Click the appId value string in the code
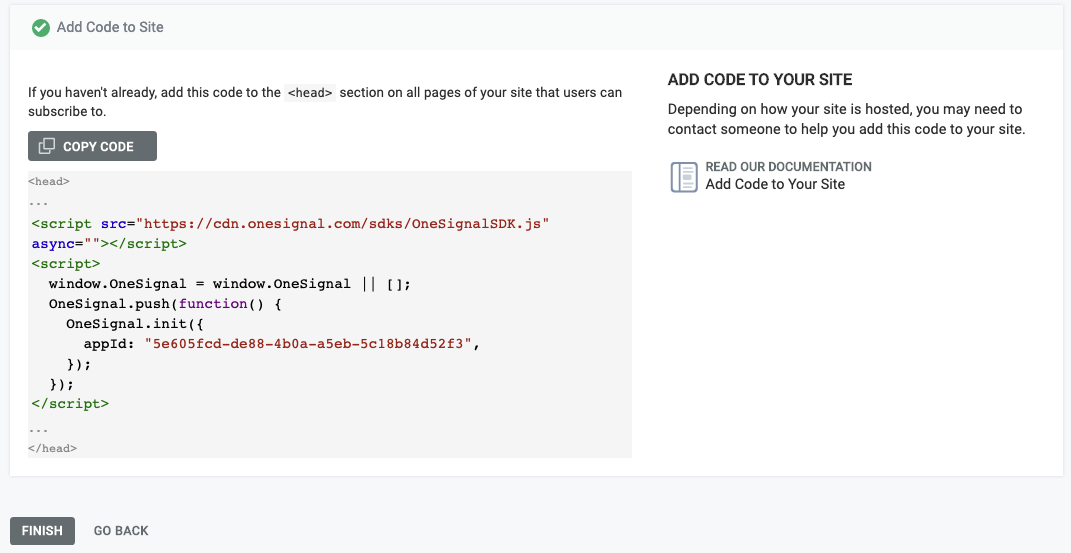The image size is (1071, 553). tap(308, 344)
